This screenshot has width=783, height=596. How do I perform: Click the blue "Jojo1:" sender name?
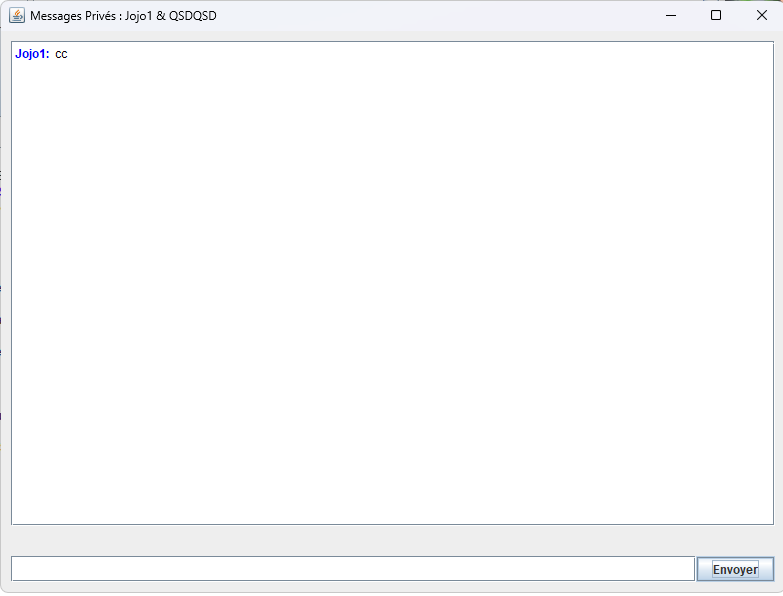point(32,54)
